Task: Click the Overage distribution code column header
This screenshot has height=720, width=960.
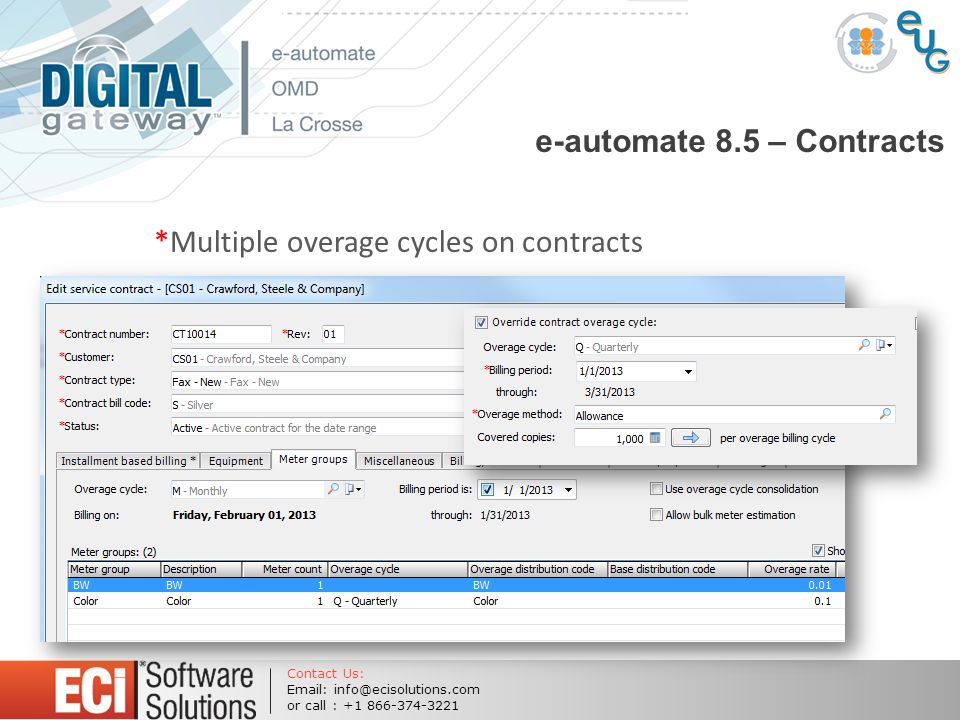Action: 538,569
